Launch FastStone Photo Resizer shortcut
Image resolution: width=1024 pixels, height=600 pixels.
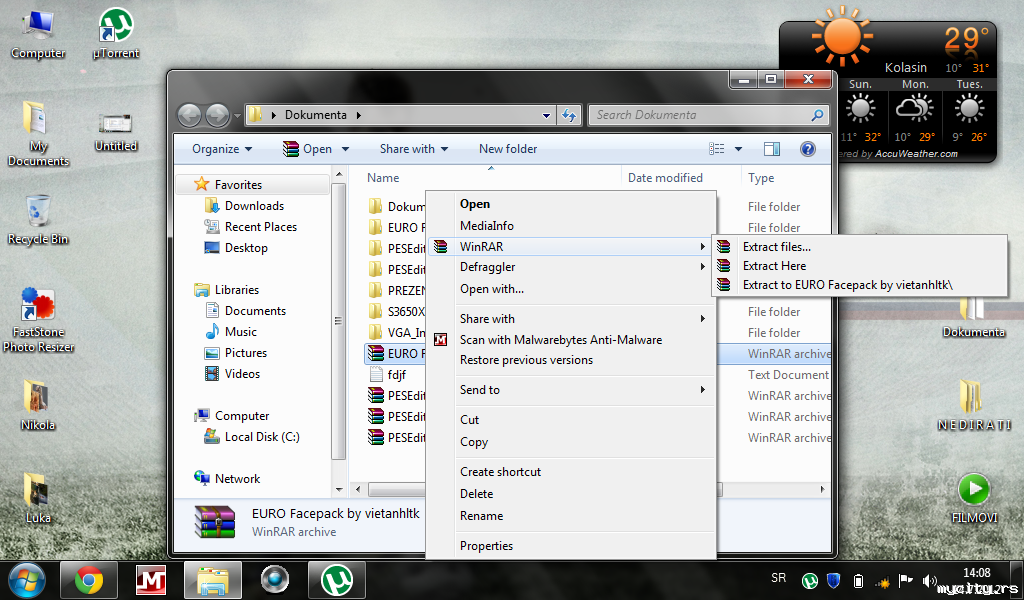click(38, 320)
